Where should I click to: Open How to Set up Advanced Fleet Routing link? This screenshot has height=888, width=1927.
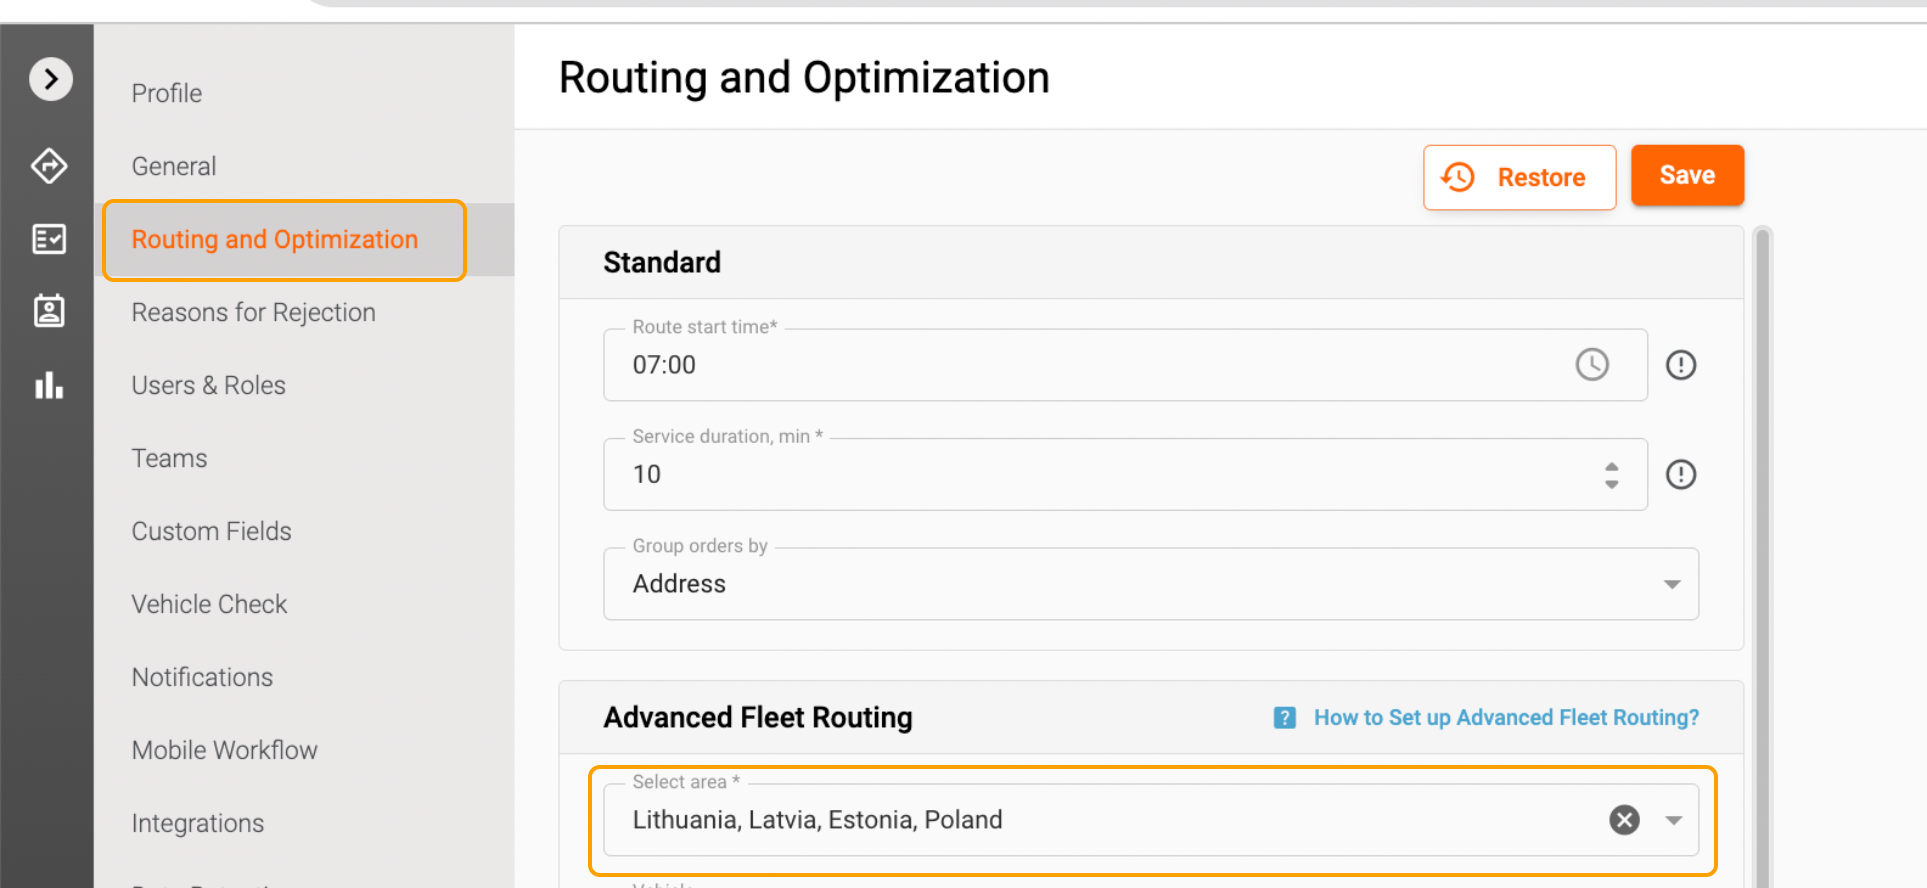[1506, 718]
